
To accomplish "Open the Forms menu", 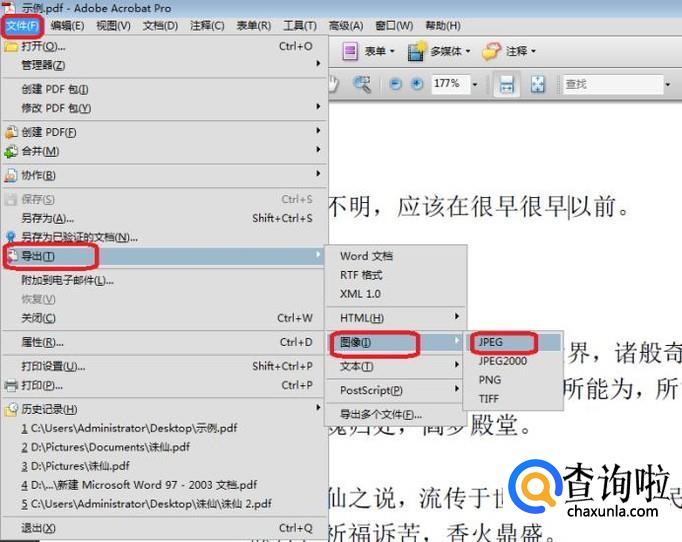I will click(254, 26).
